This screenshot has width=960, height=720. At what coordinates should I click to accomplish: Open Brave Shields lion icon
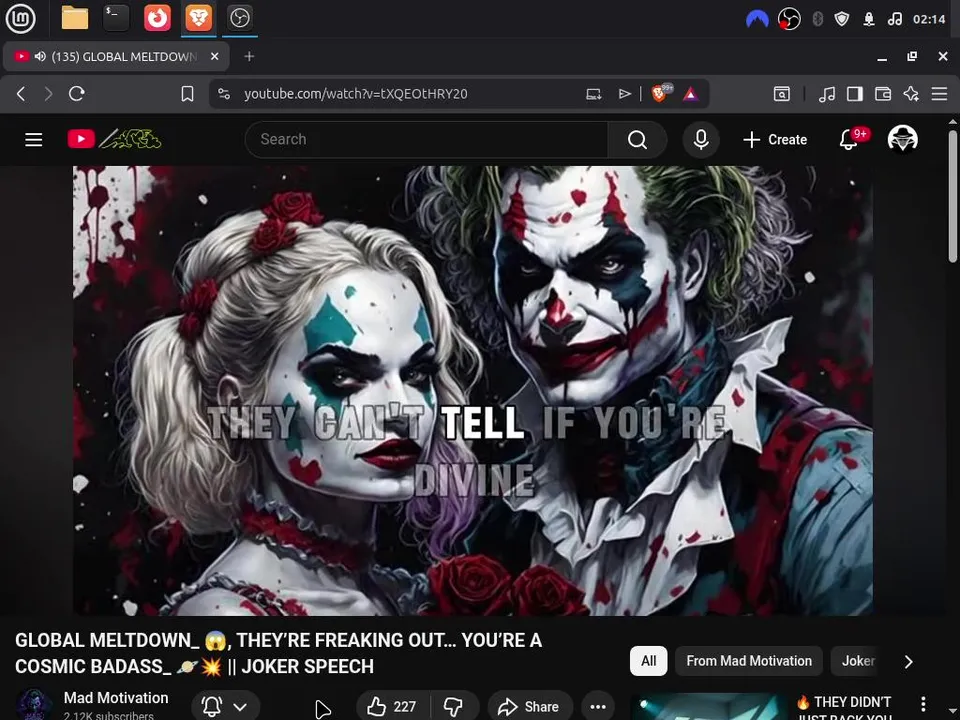coord(660,93)
